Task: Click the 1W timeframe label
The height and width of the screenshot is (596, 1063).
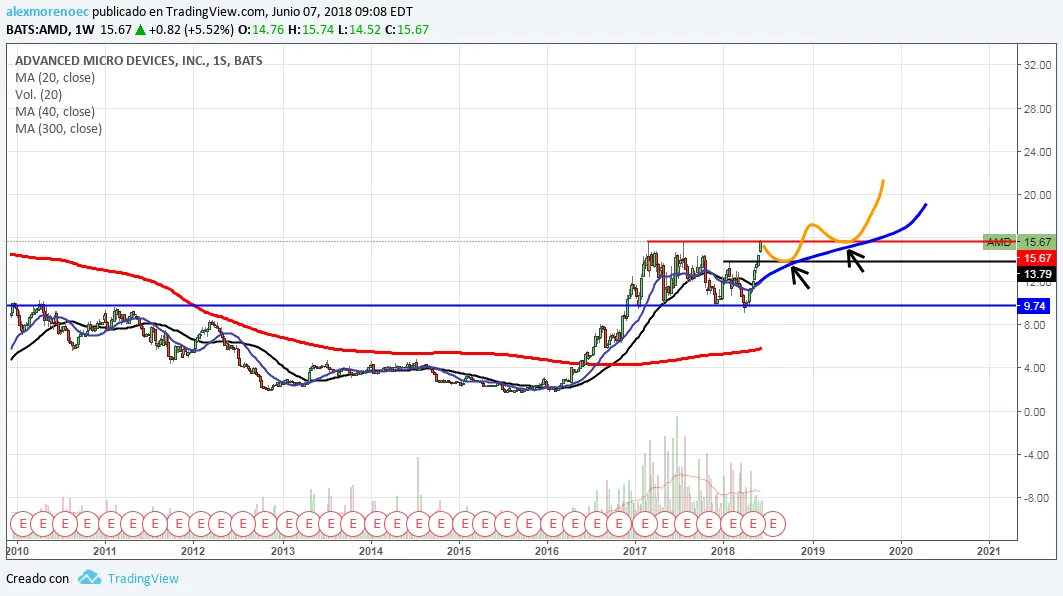Action: coord(84,30)
